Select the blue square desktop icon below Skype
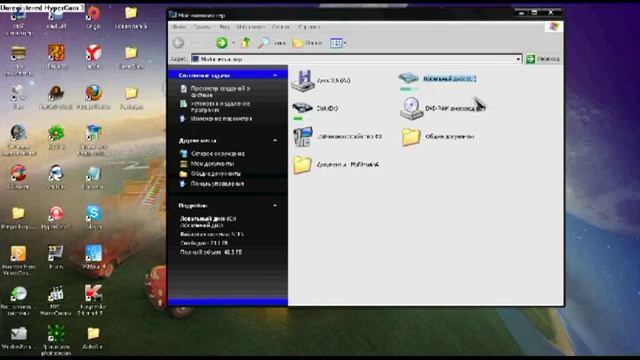 tap(93, 253)
